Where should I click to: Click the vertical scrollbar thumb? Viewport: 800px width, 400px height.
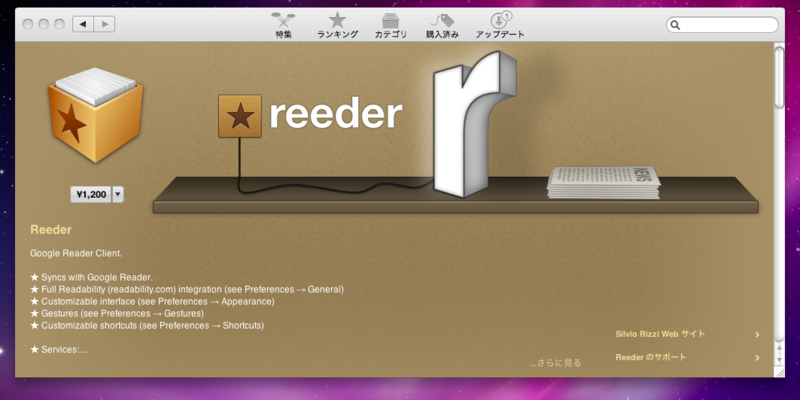pos(779,77)
